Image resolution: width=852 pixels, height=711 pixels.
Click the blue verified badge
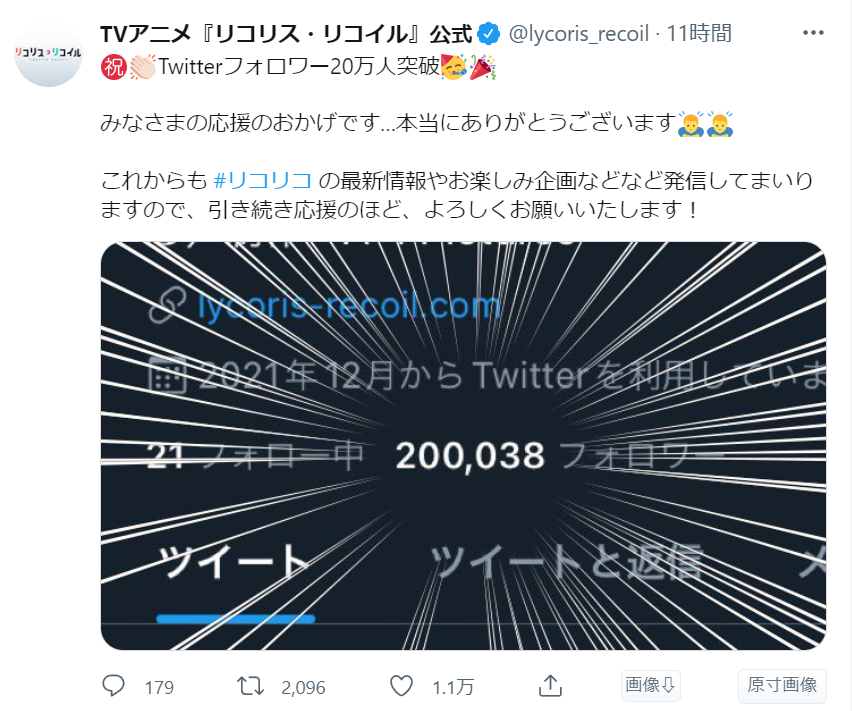(488, 34)
